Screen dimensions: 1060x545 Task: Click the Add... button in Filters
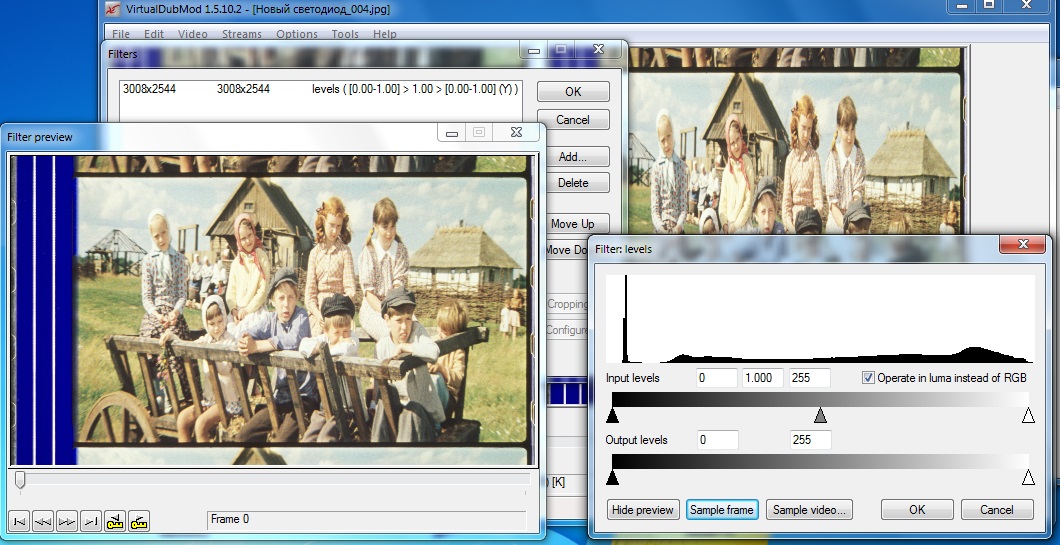pos(572,157)
